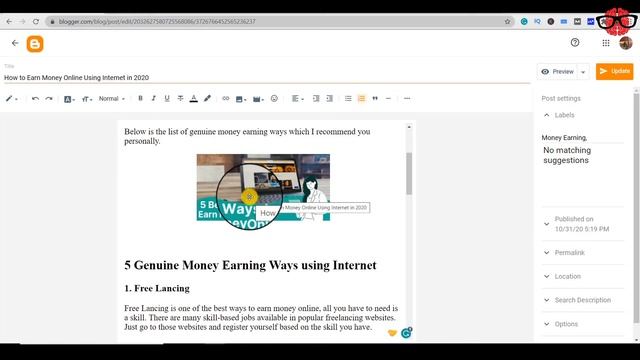Redo the last edit
This screenshot has width=640, height=360.
pos(49,98)
